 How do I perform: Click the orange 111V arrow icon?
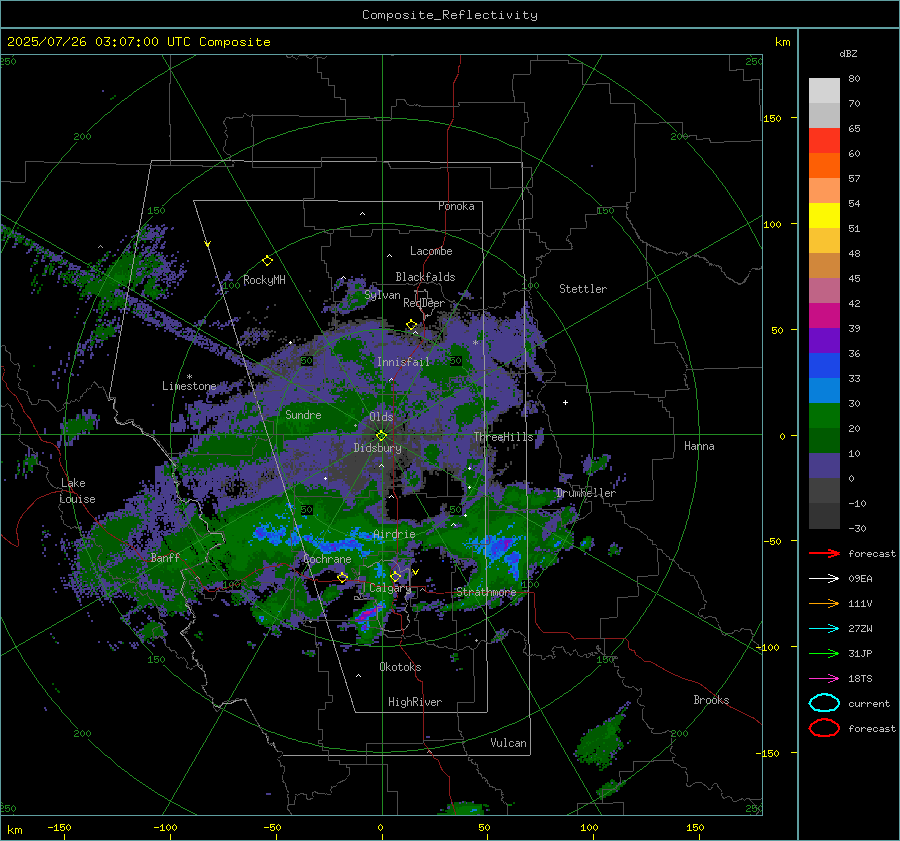824,603
